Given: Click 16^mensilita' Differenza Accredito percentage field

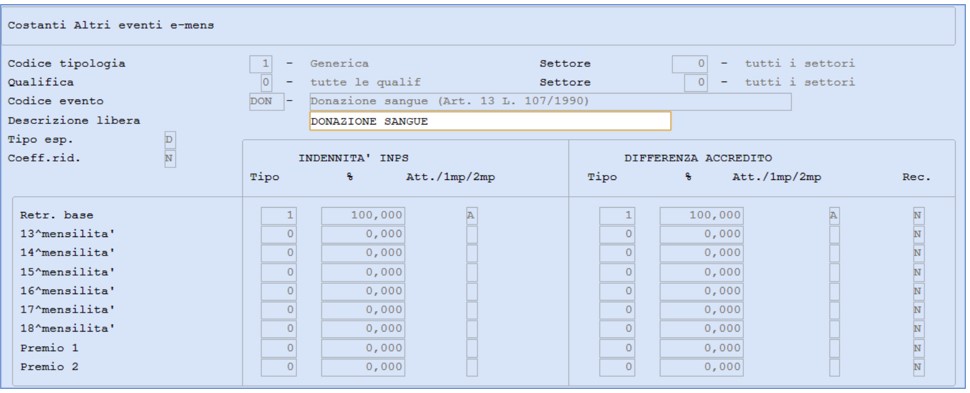Looking at the screenshot, I should 702,291.
